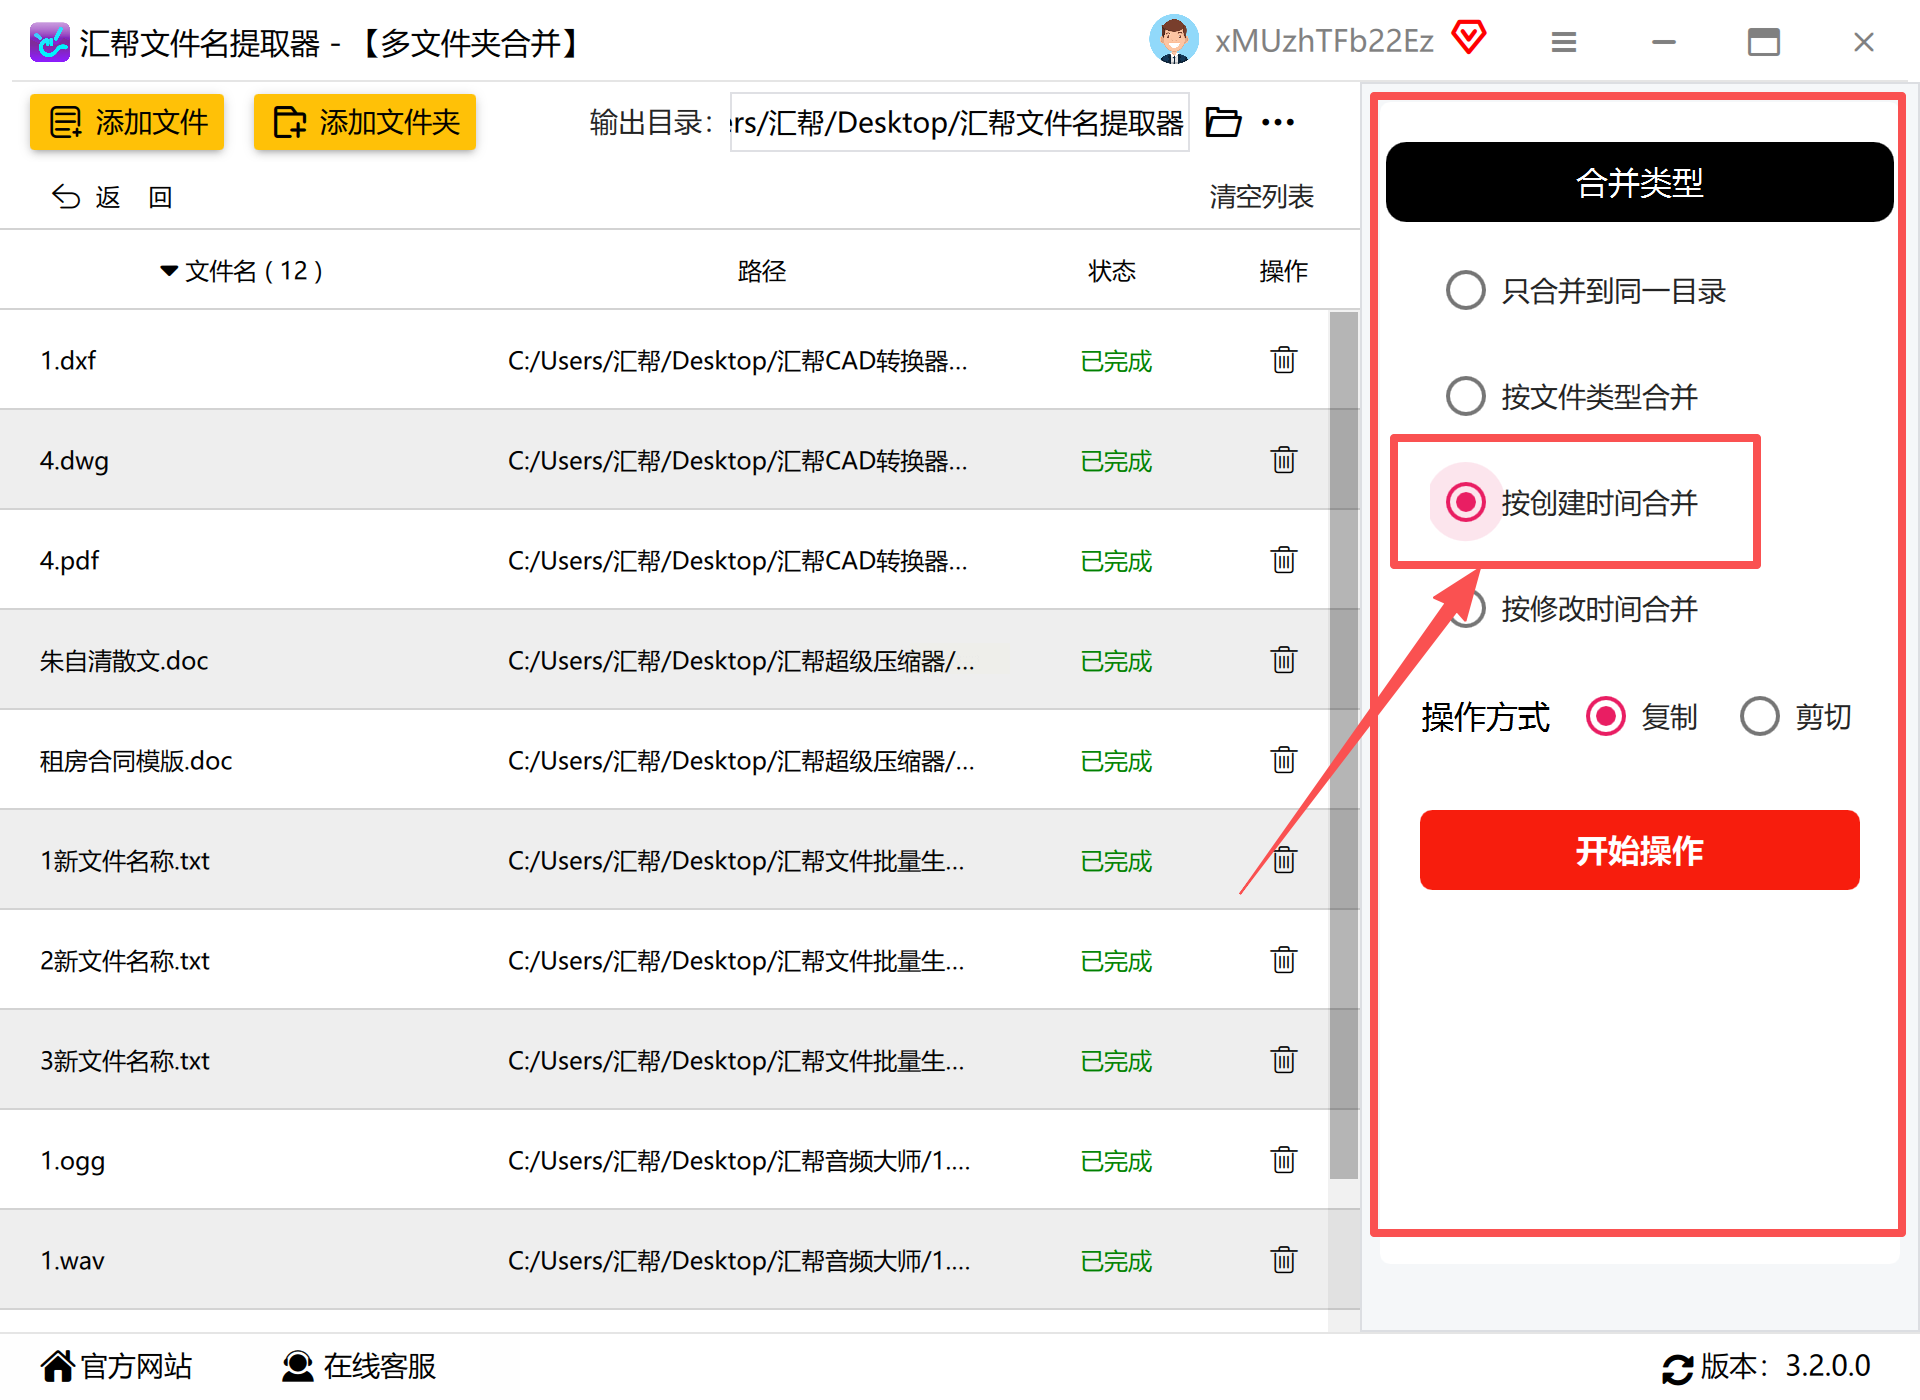Select 按文件类型合并 radio option
Image resolution: width=1920 pixels, height=1400 pixels.
tap(1466, 397)
